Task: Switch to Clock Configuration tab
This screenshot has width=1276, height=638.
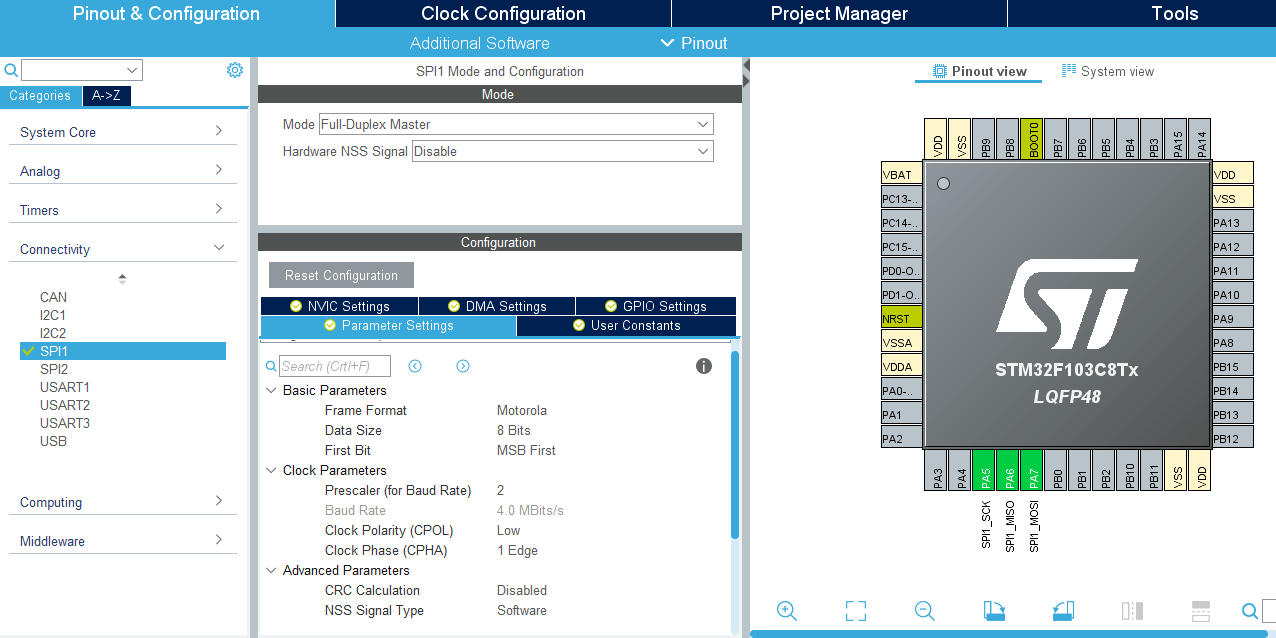Action: (503, 14)
